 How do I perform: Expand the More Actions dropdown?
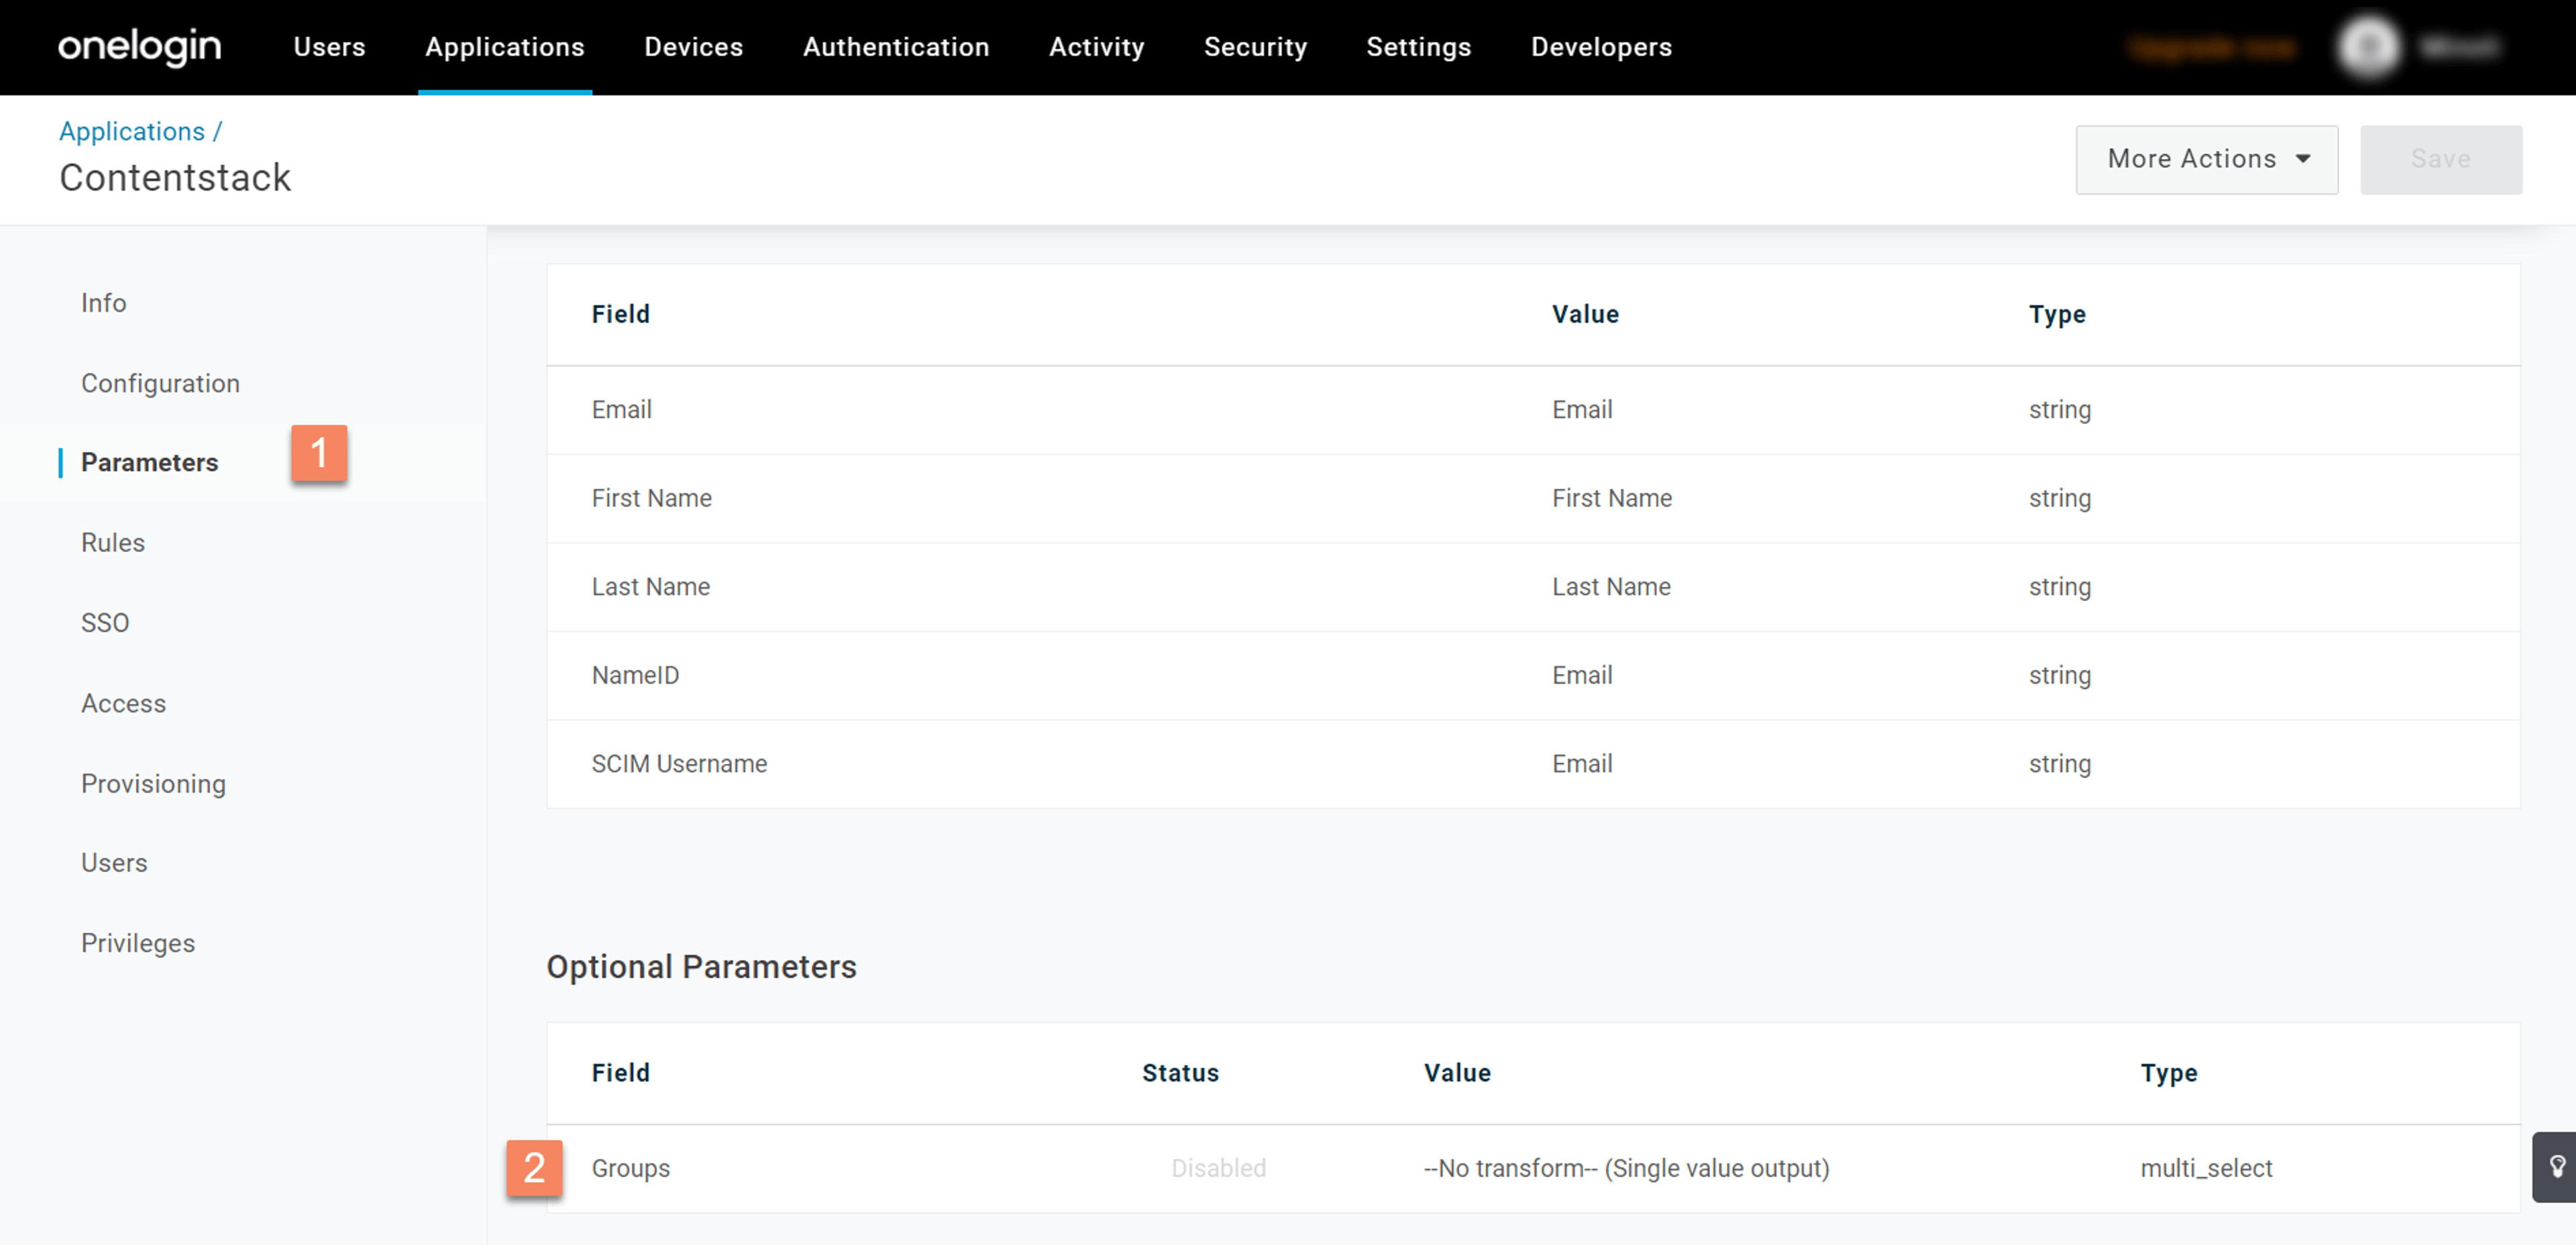(2206, 159)
